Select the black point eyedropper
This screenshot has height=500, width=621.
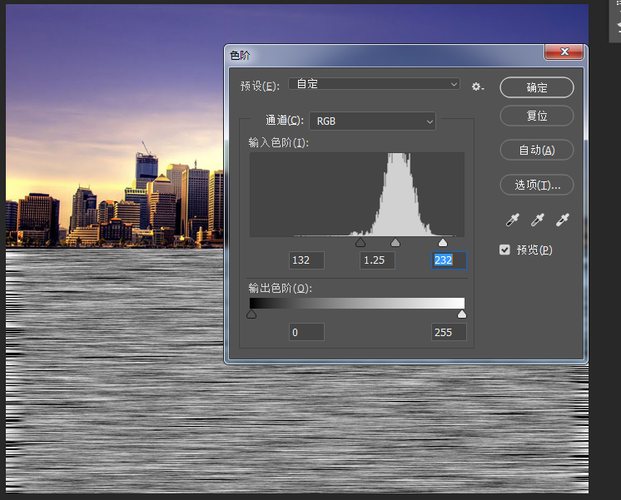tap(512, 219)
